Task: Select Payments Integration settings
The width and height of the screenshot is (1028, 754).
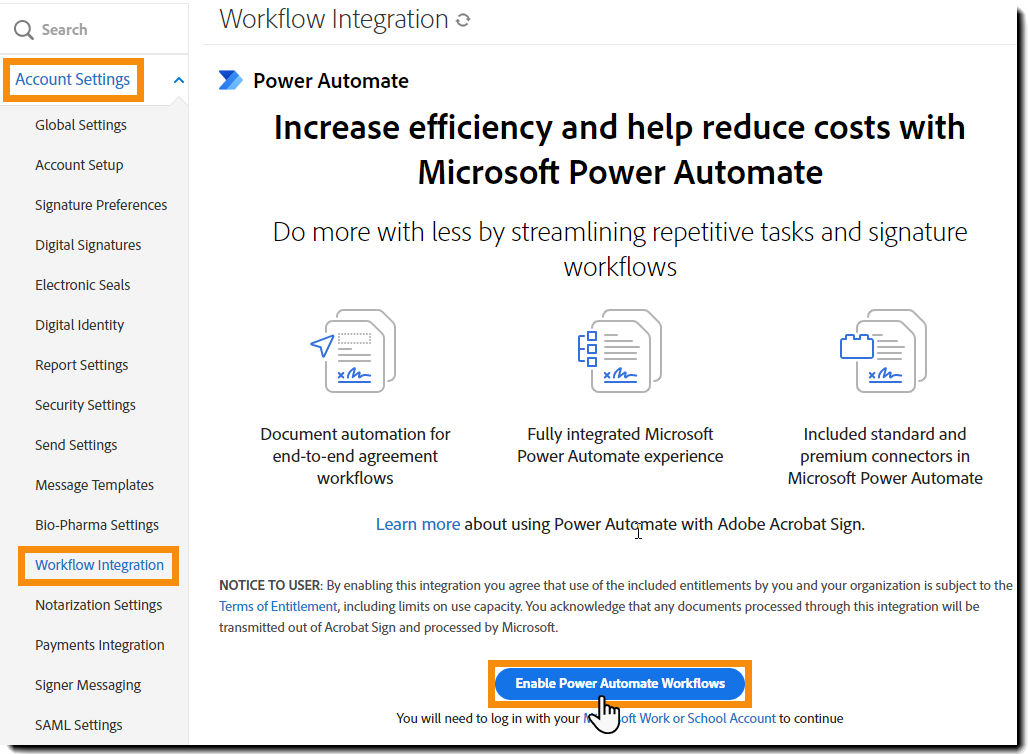Action: [99, 644]
